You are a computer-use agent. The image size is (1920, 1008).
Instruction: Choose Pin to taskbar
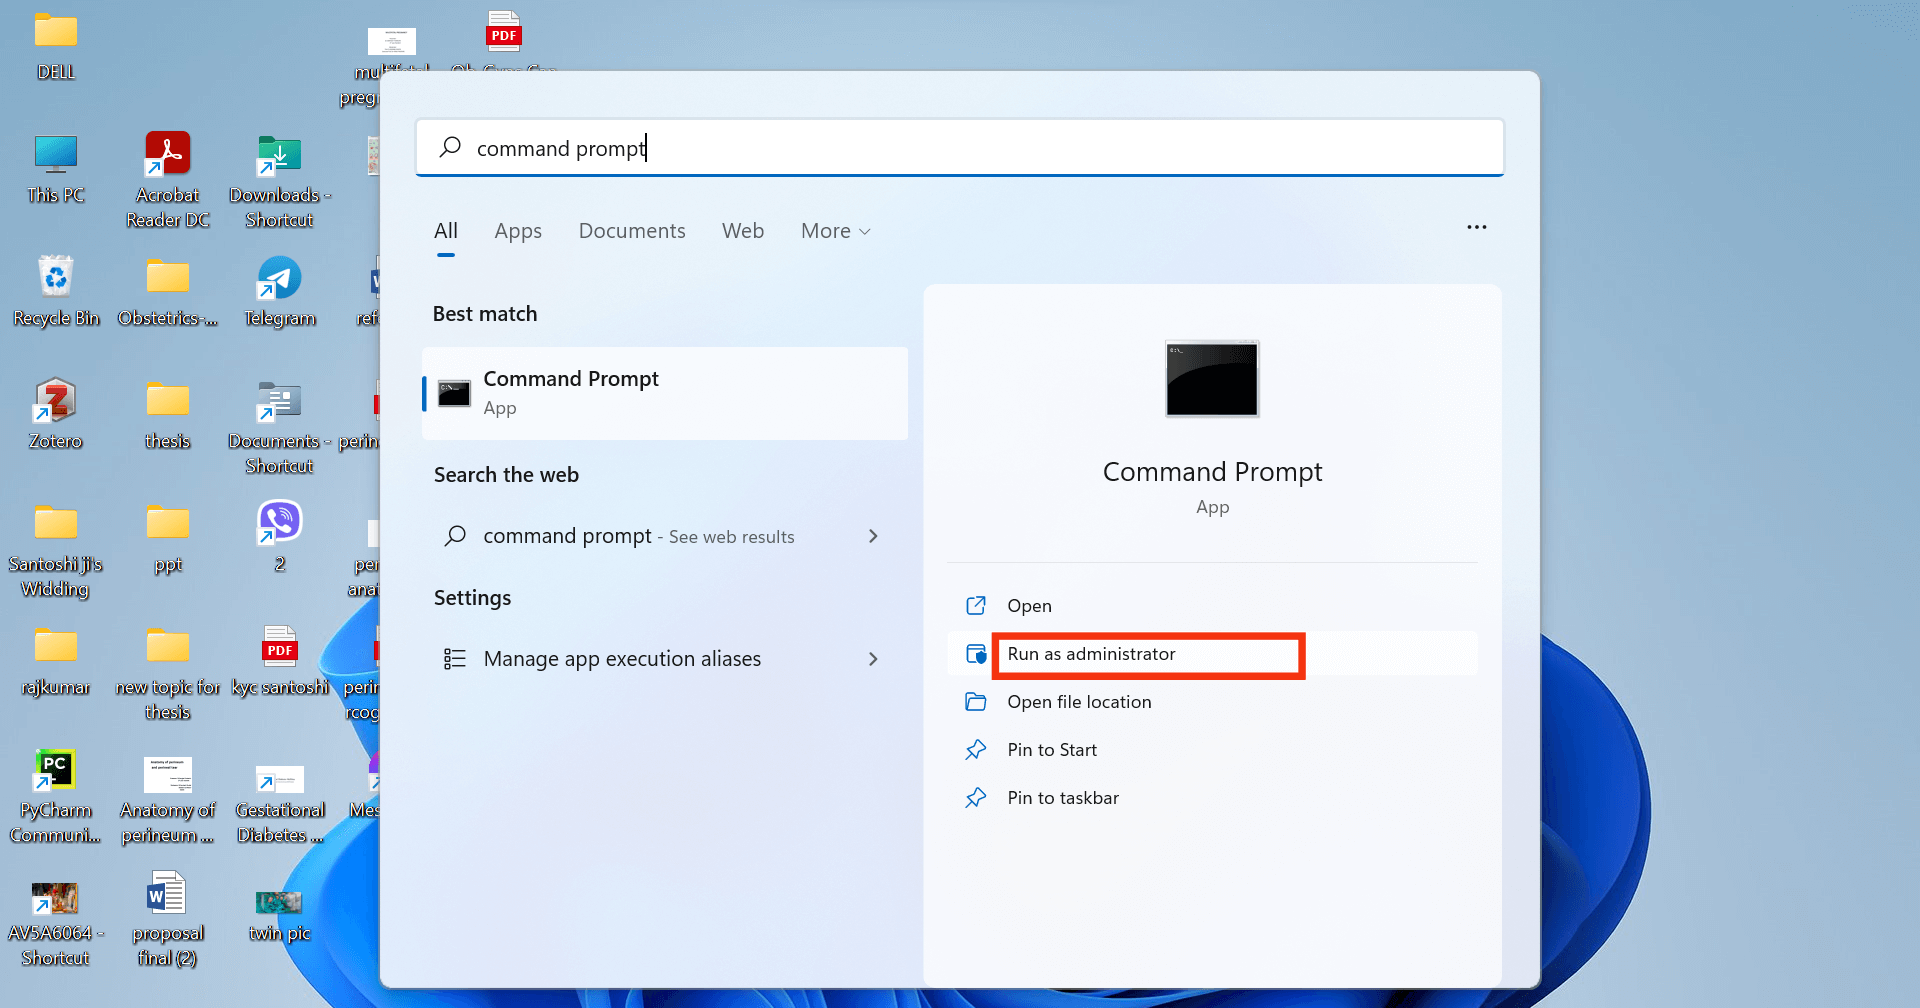point(1212,798)
